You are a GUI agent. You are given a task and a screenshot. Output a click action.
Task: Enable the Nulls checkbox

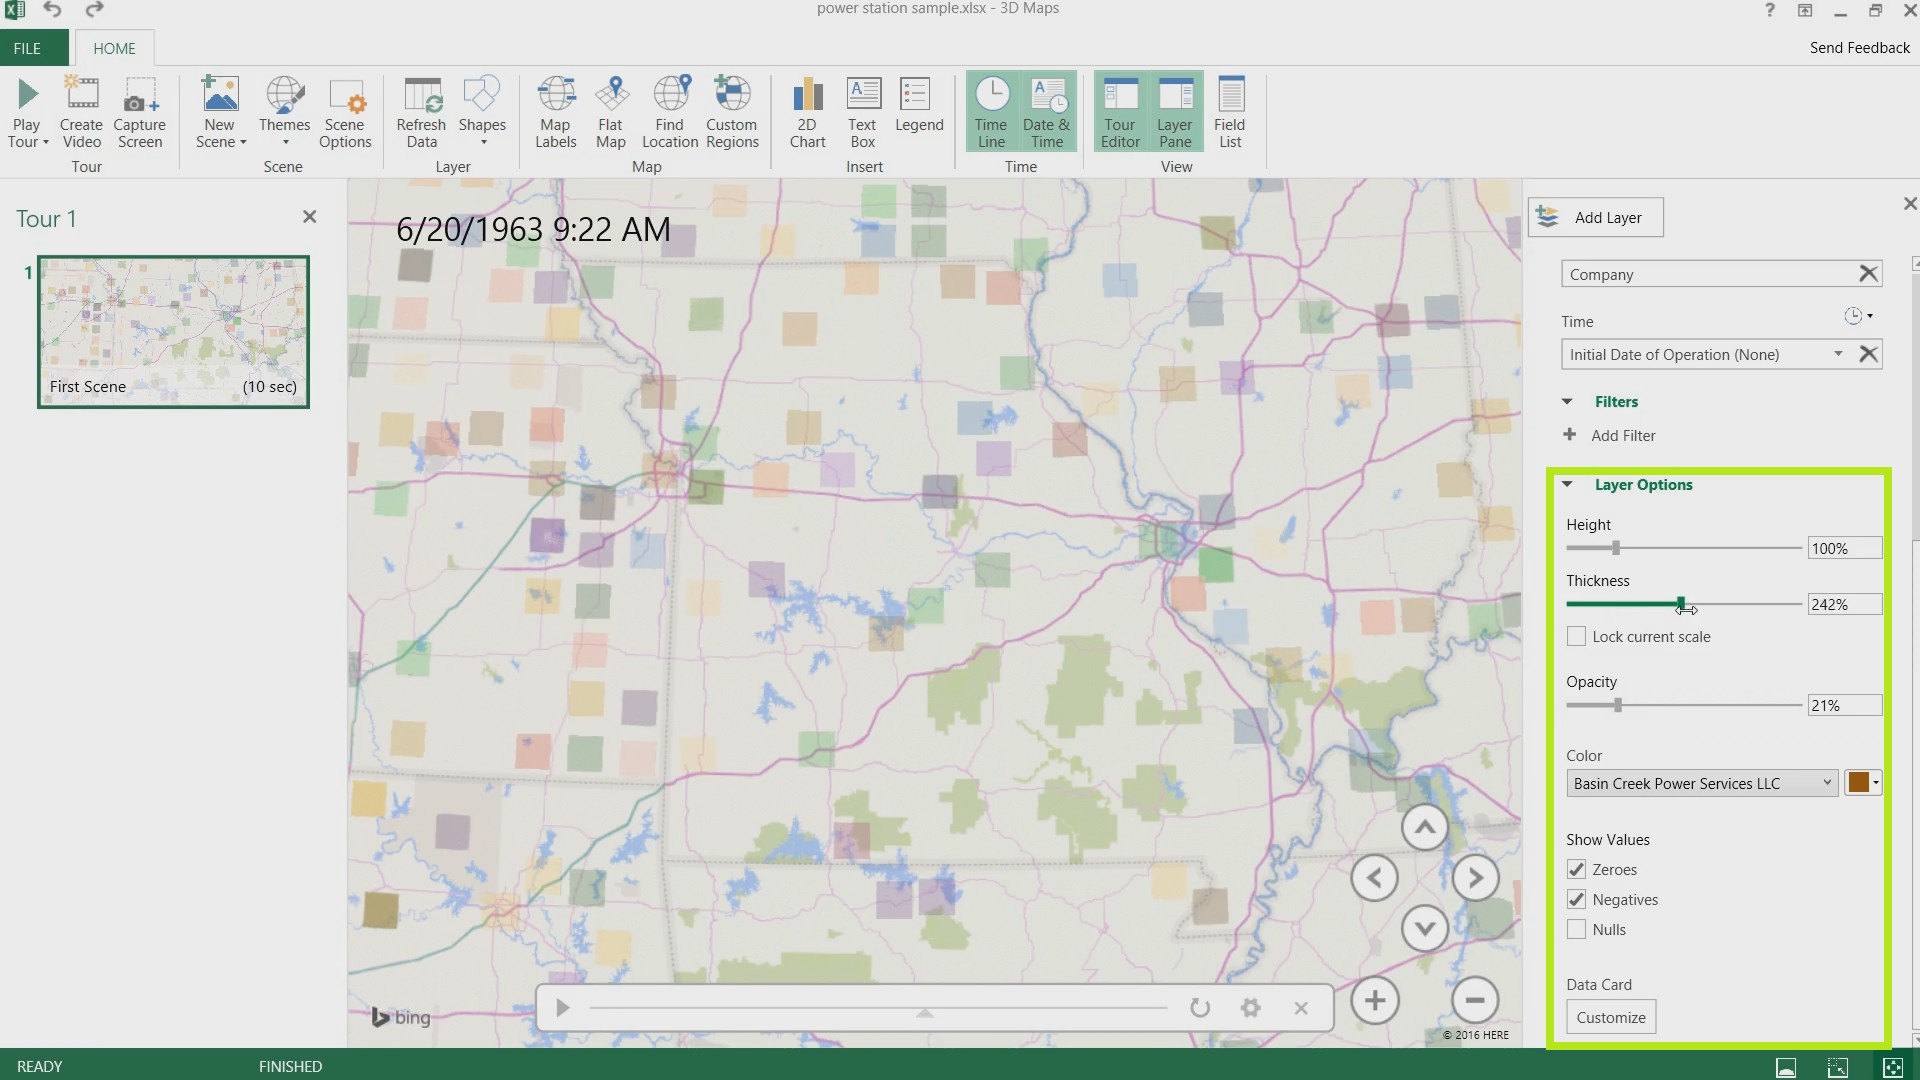pyautogui.click(x=1576, y=928)
